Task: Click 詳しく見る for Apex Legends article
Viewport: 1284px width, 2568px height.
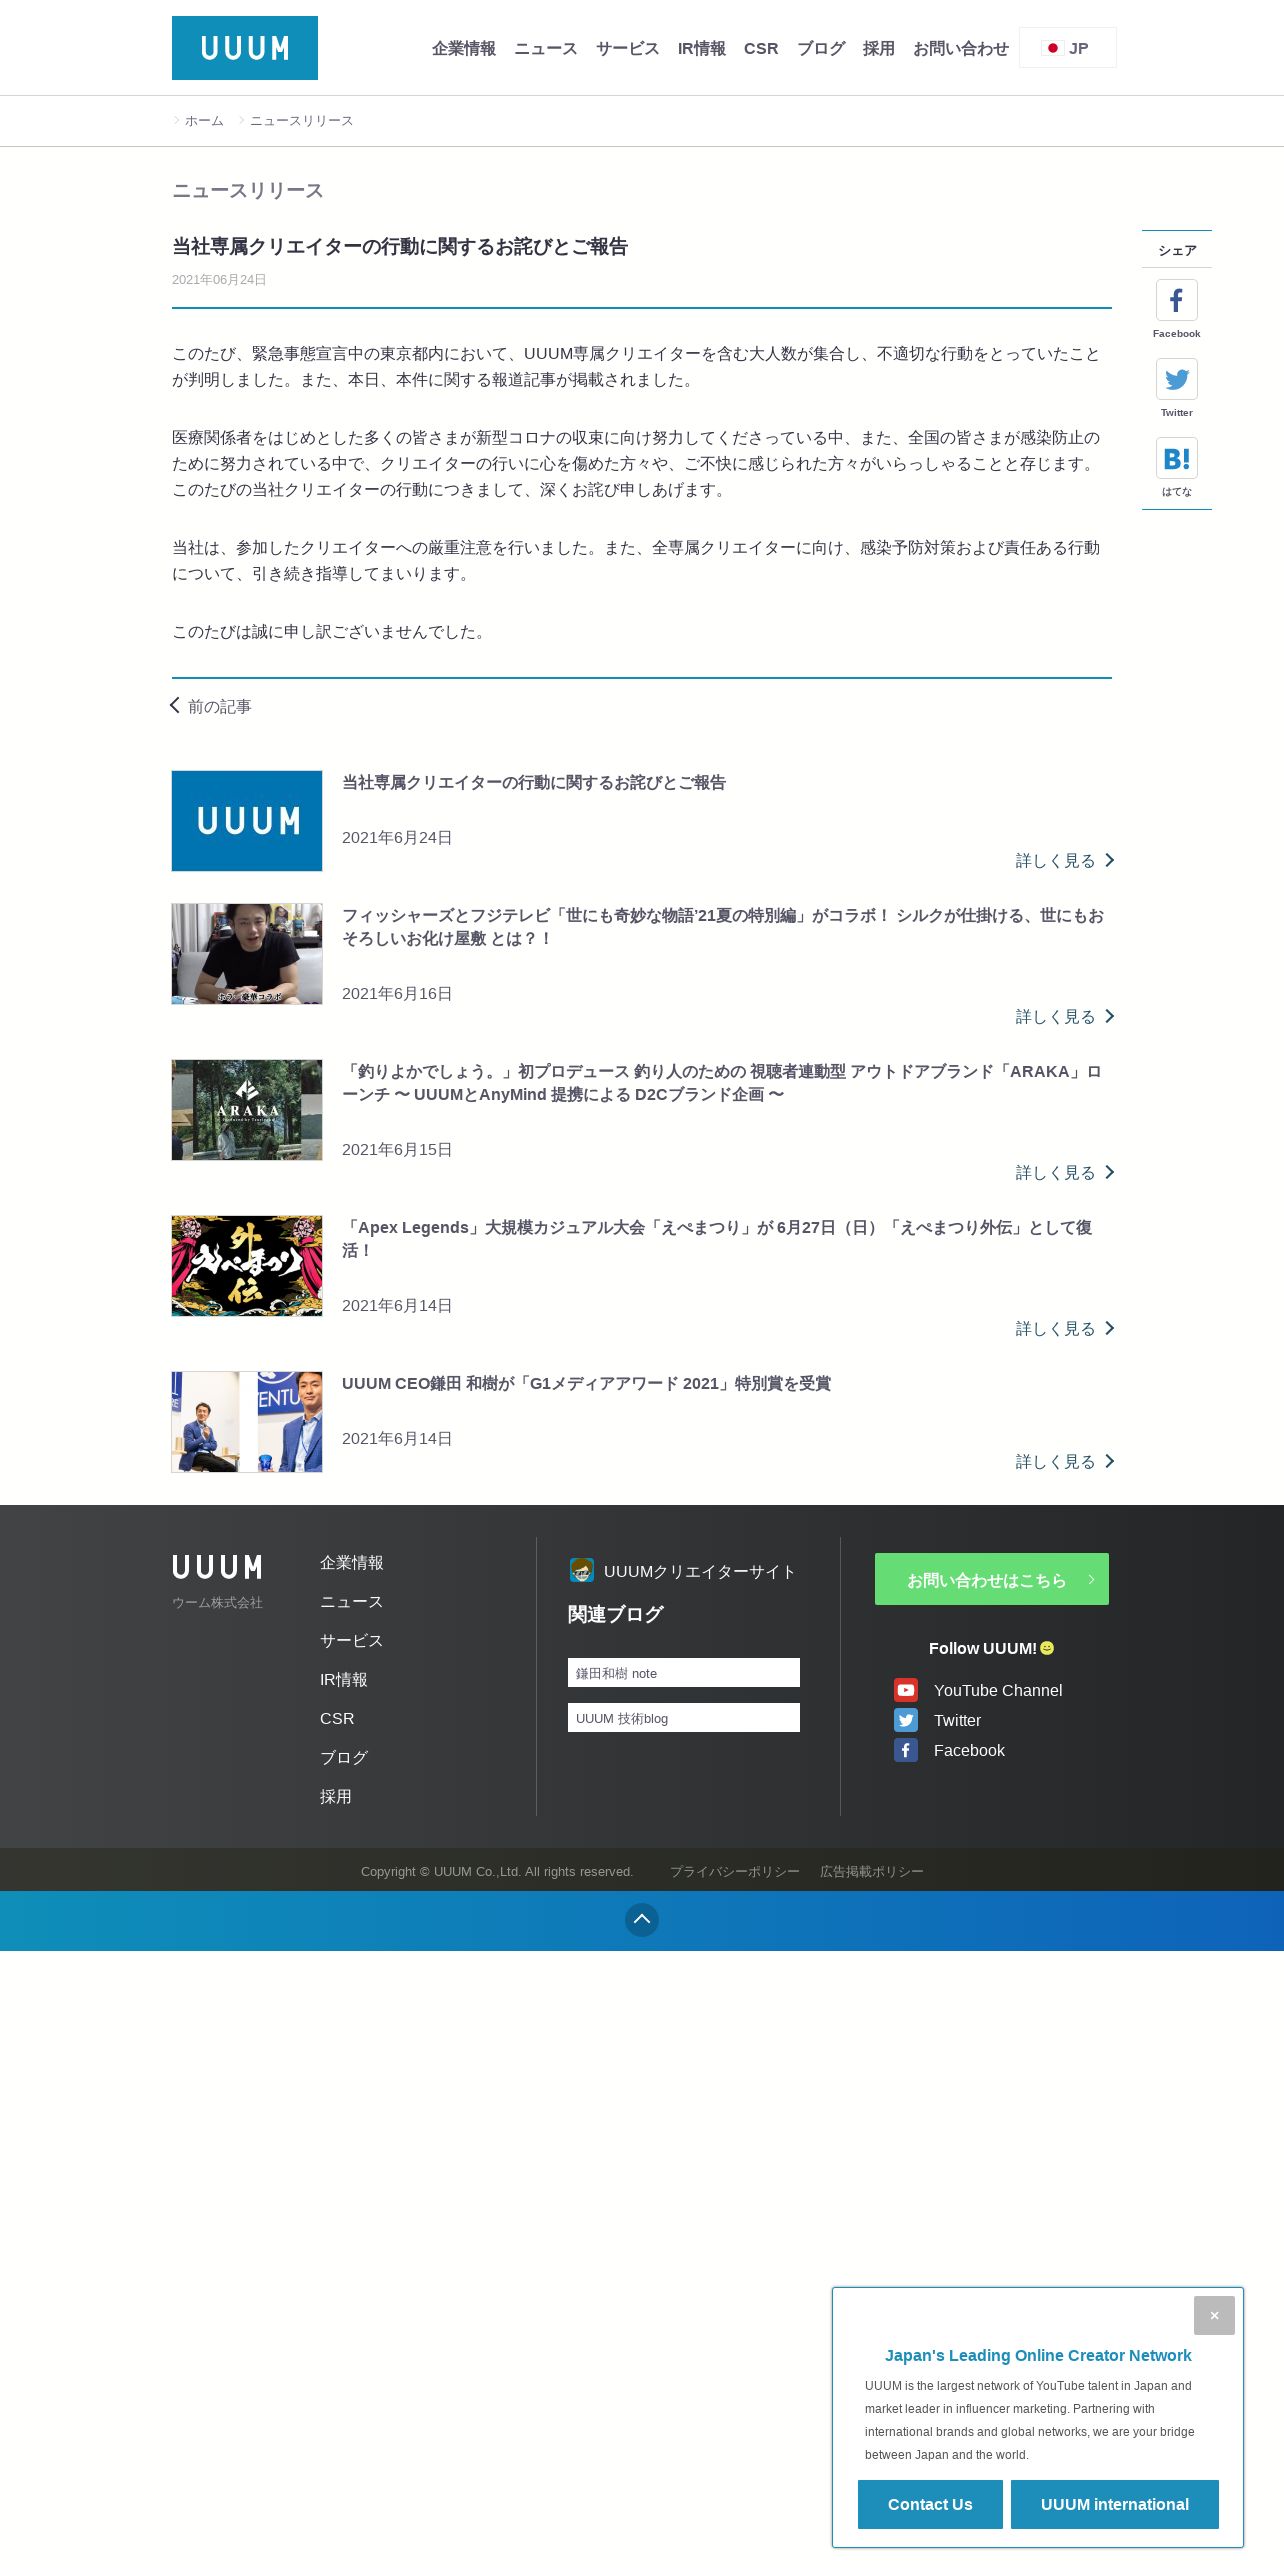Action: pos(1065,1329)
